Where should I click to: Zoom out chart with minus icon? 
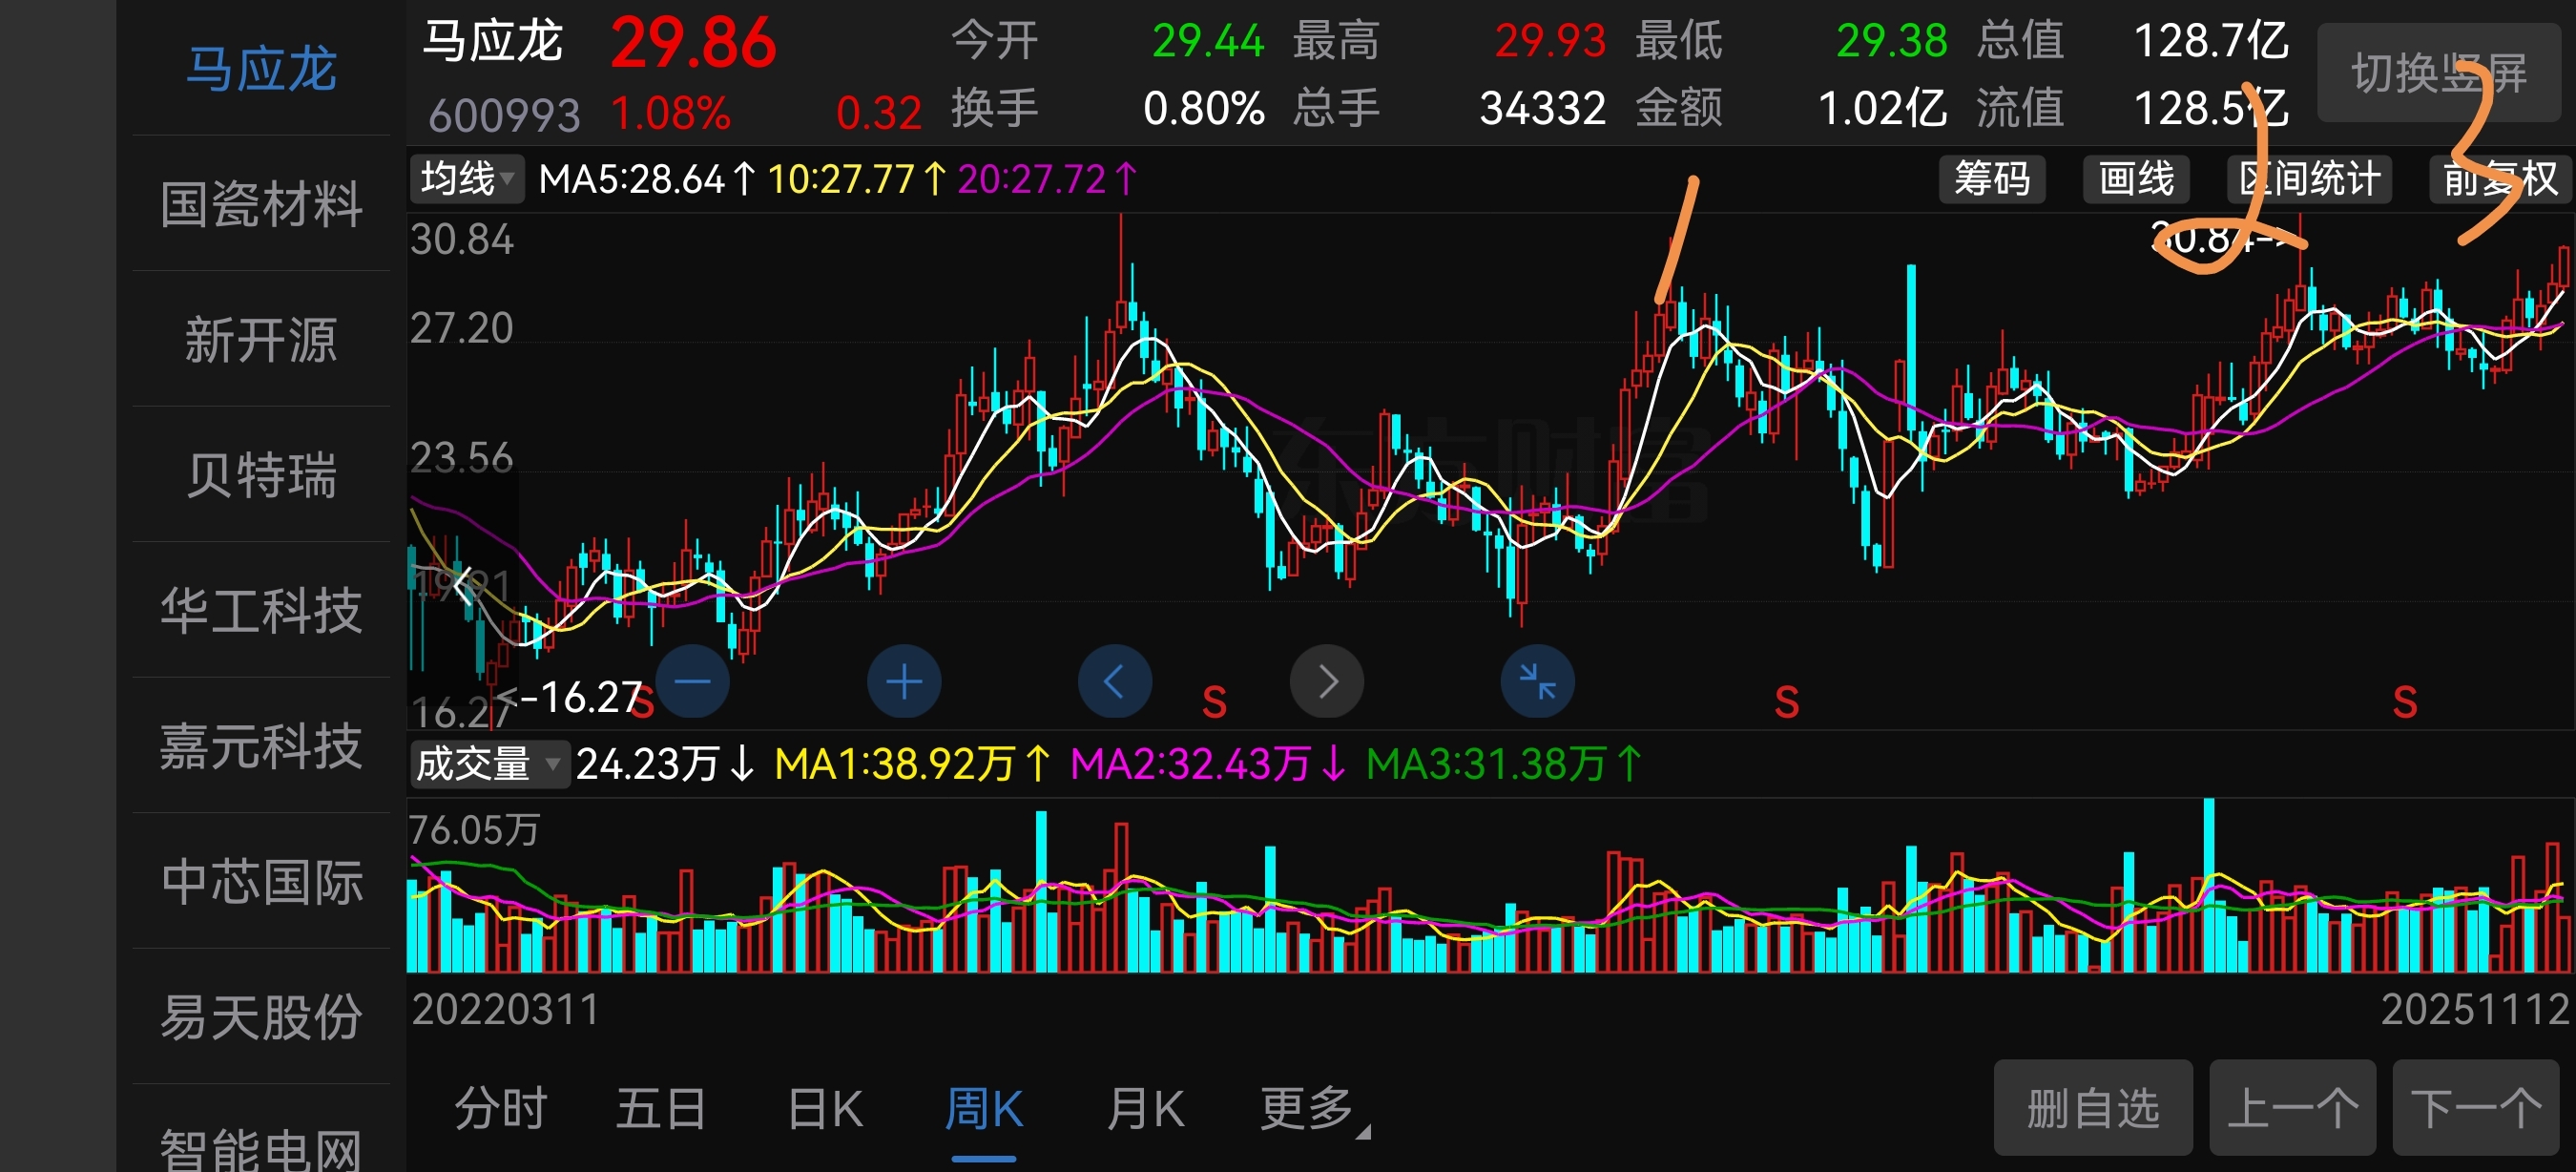click(x=692, y=682)
